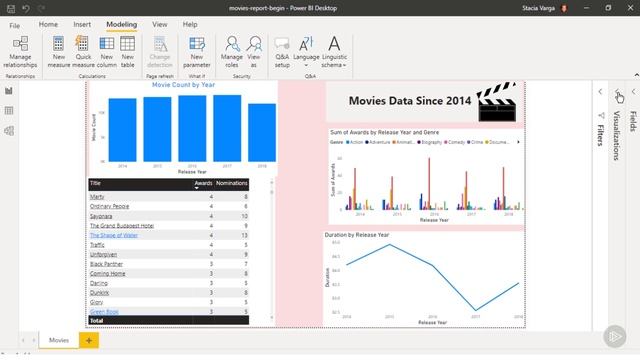
Task: Open Q&A setup
Action: click(x=282, y=52)
